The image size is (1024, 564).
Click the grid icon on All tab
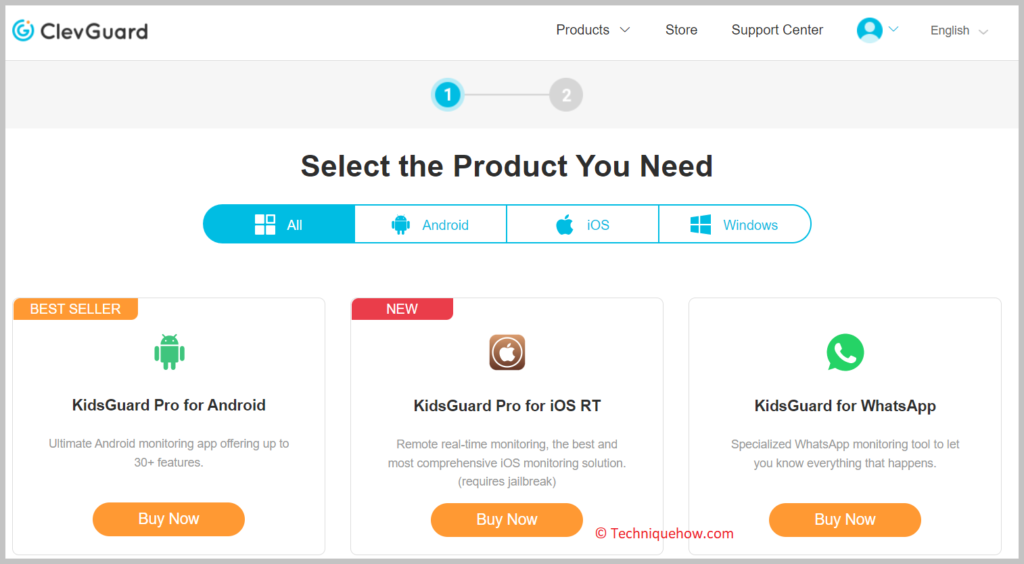tap(265, 225)
